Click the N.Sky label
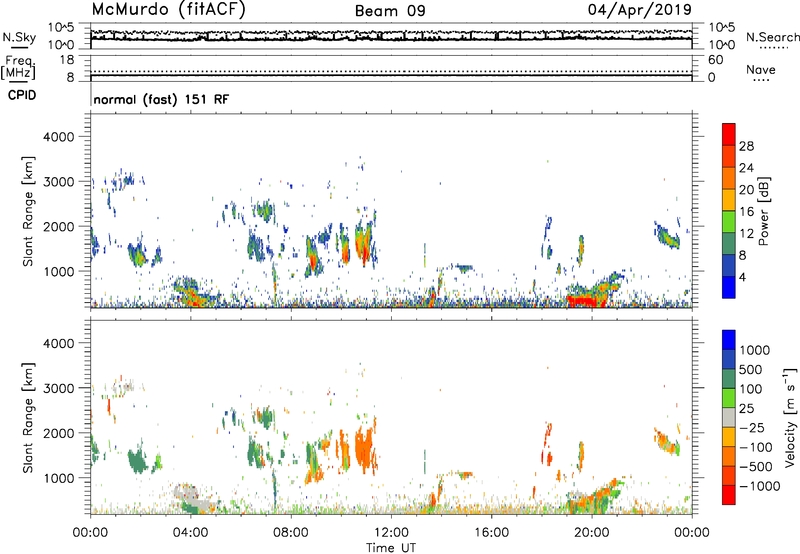 19,37
